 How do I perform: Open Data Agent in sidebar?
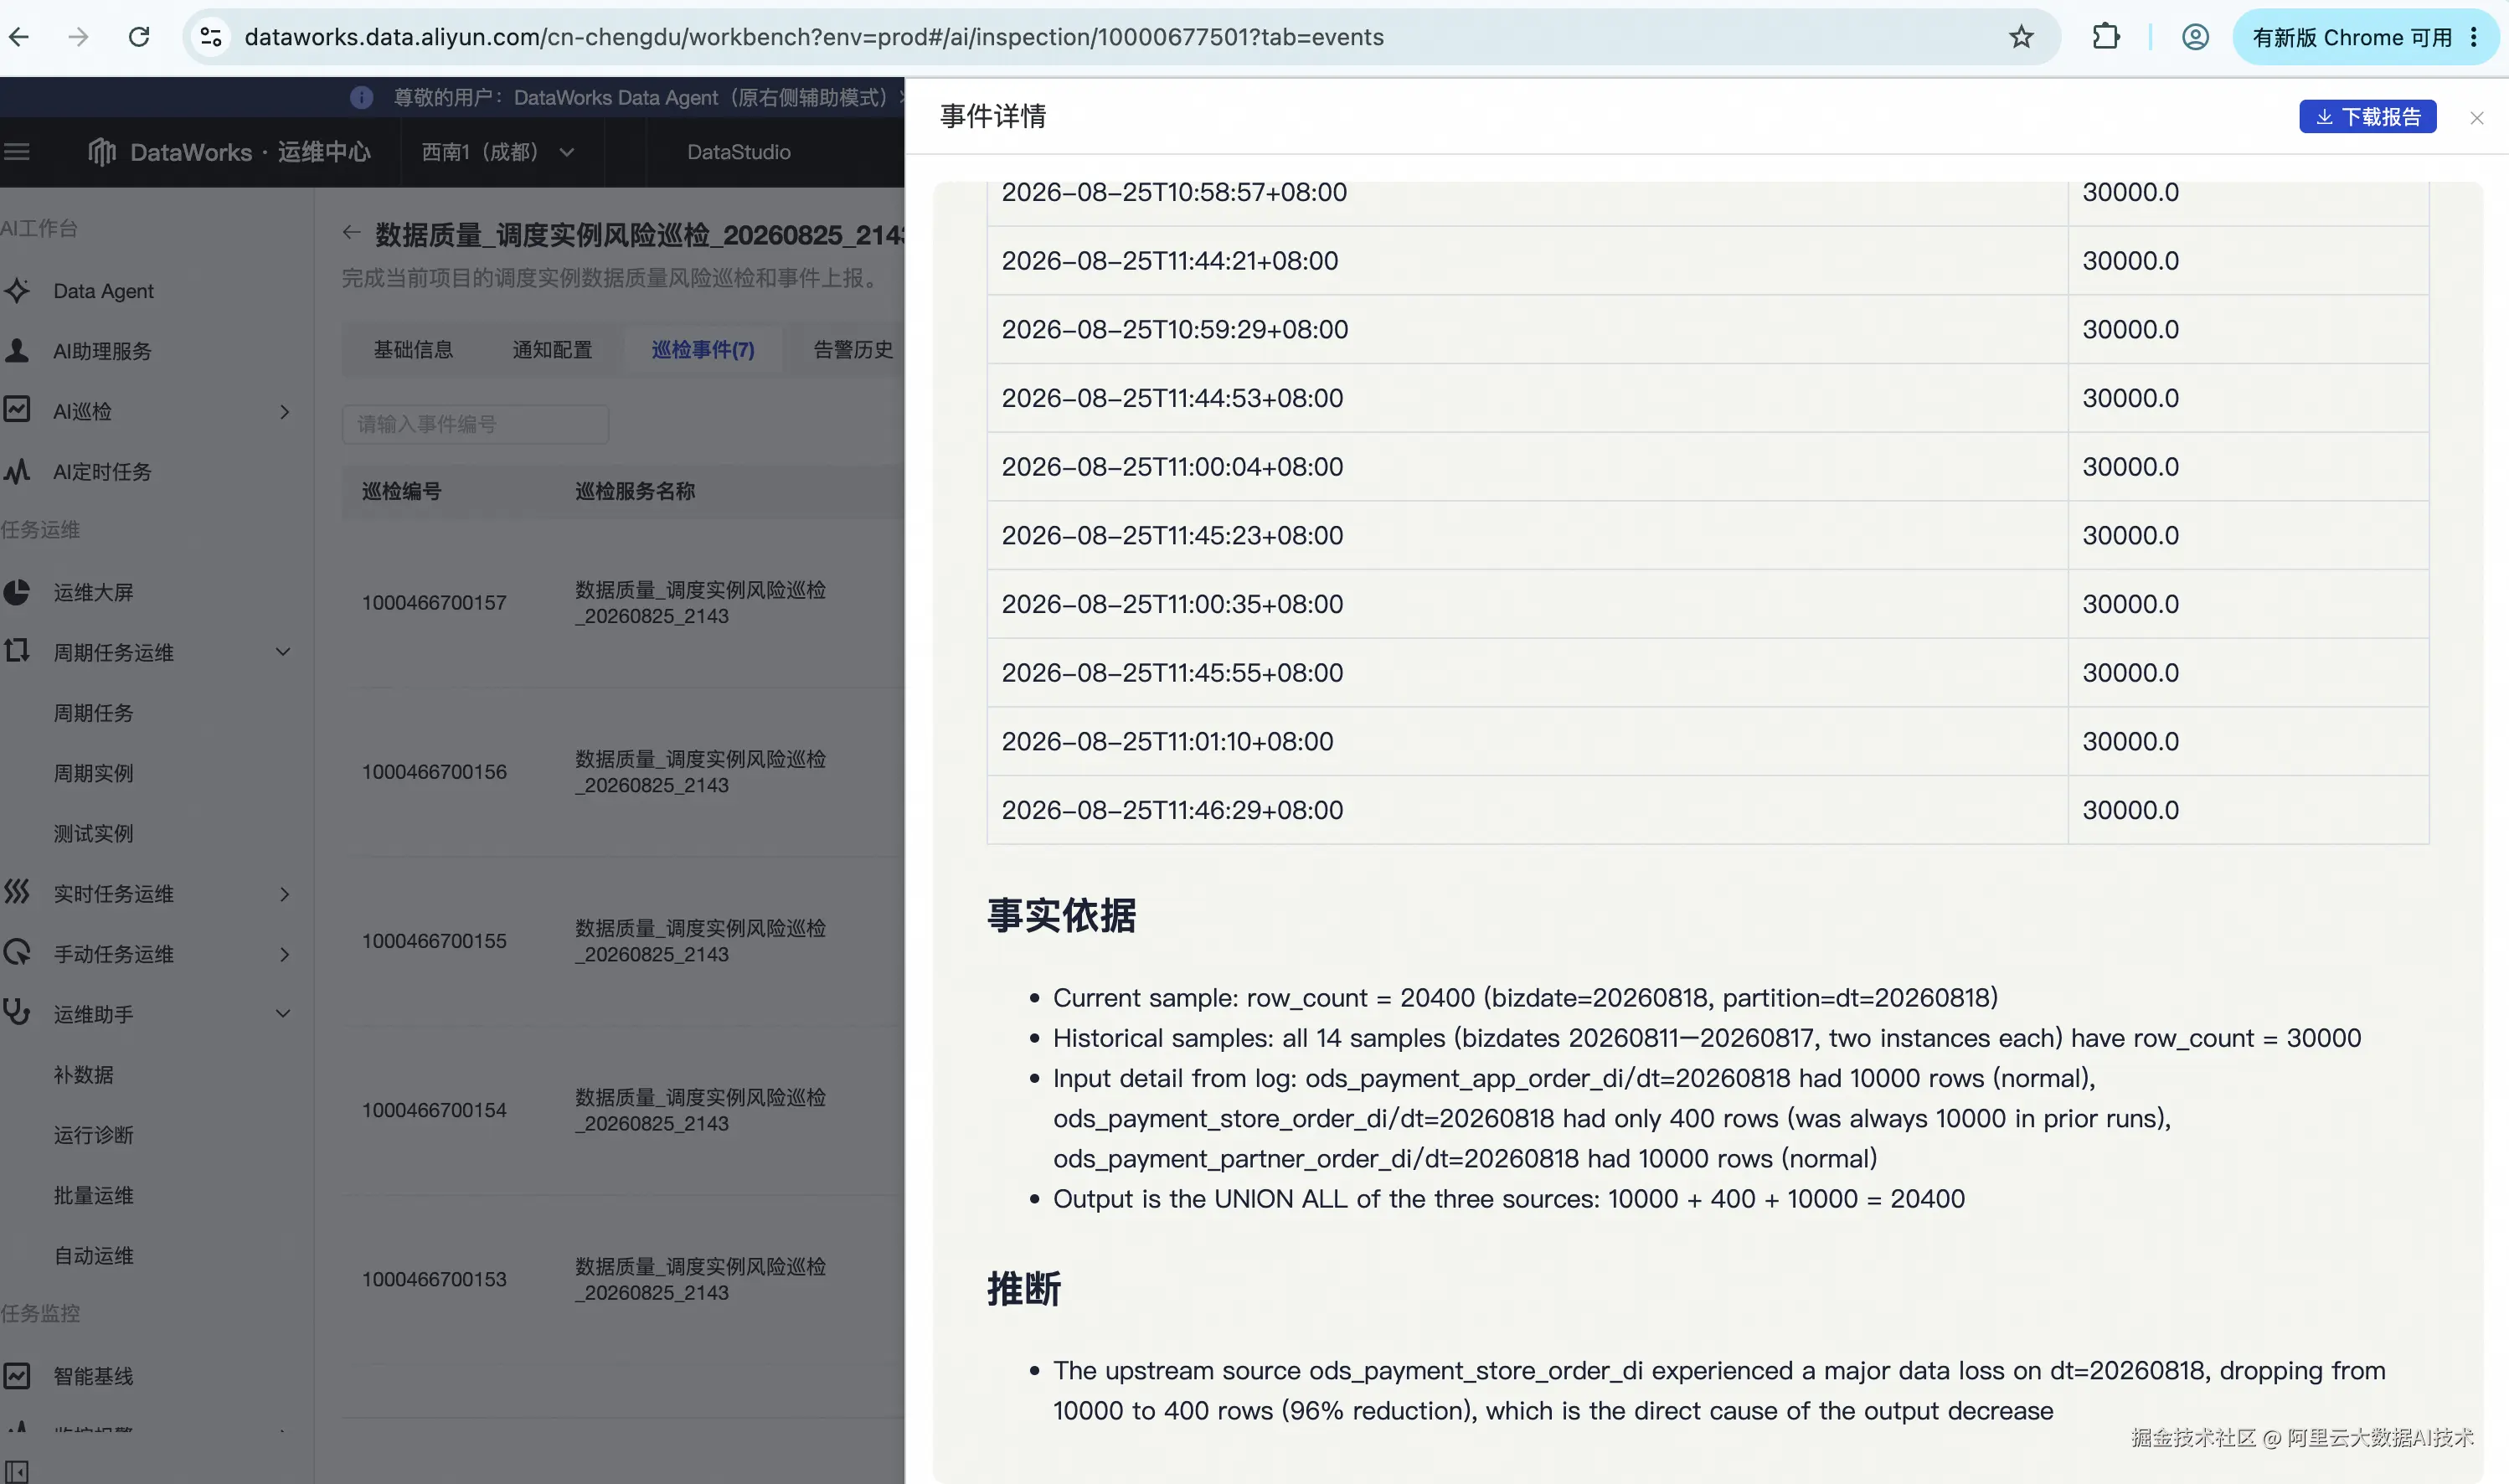click(x=103, y=291)
